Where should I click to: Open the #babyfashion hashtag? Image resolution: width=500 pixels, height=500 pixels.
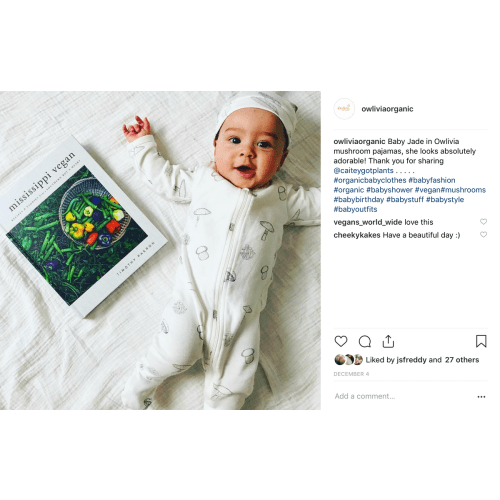432,180
